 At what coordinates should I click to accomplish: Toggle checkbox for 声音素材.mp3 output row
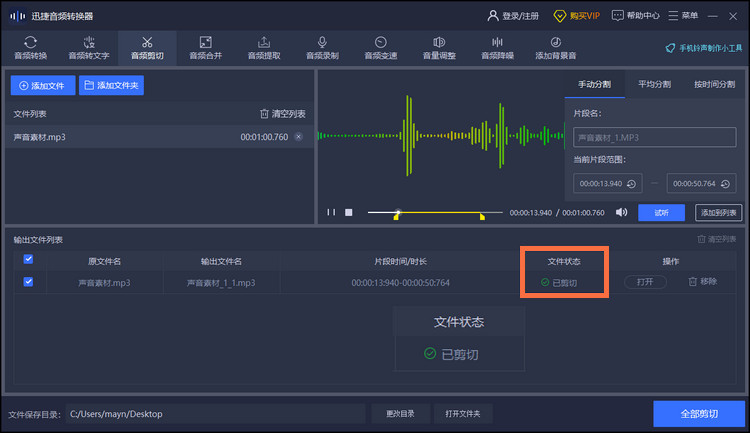coord(28,282)
